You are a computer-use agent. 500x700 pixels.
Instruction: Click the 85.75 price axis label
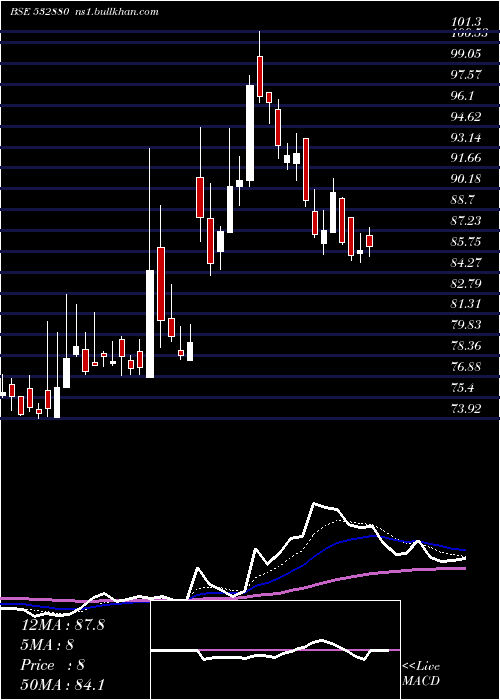coord(466,242)
